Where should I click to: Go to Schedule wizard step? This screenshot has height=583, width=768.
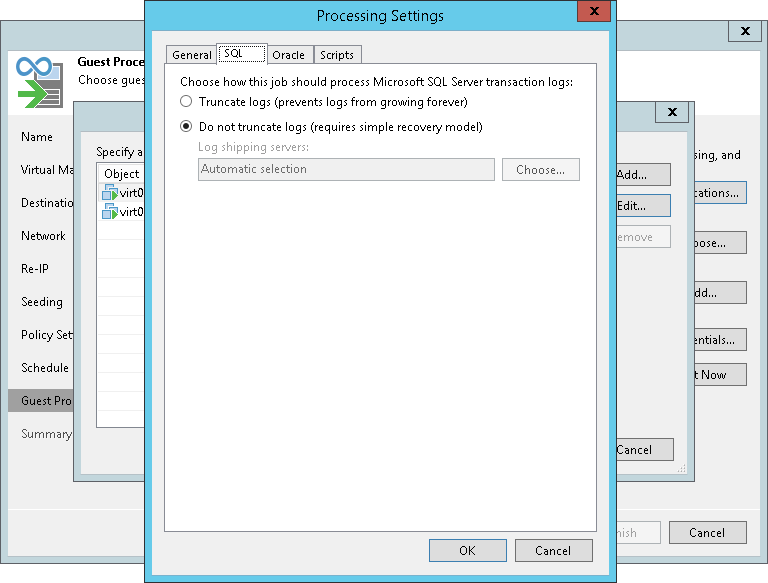[45, 367]
